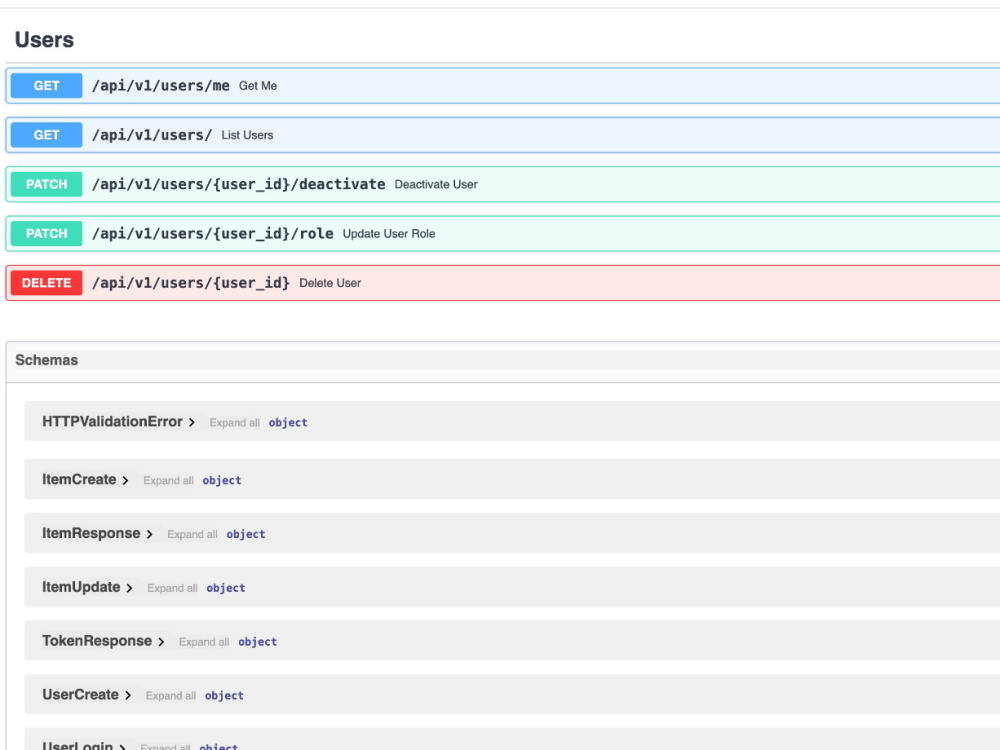
Task: Click the object type label of ItemUpdate
Action: coord(226,588)
